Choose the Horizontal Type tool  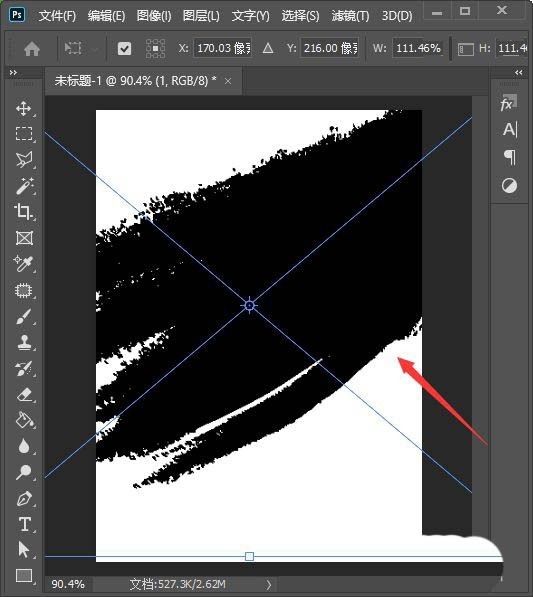point(24,524)
